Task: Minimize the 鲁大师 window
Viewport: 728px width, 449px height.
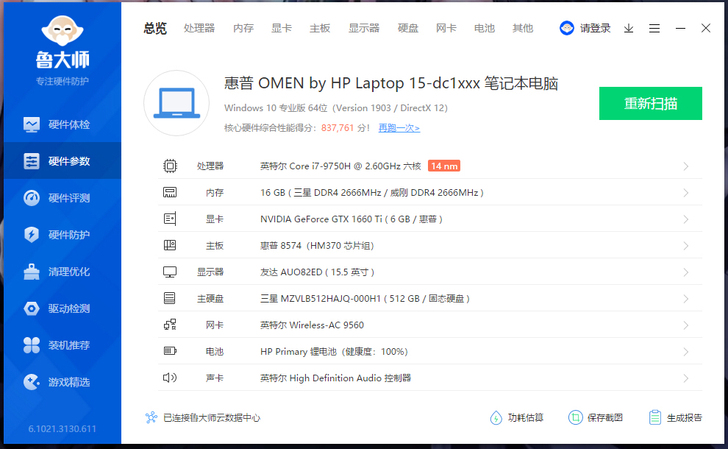Action: [681, 28]
